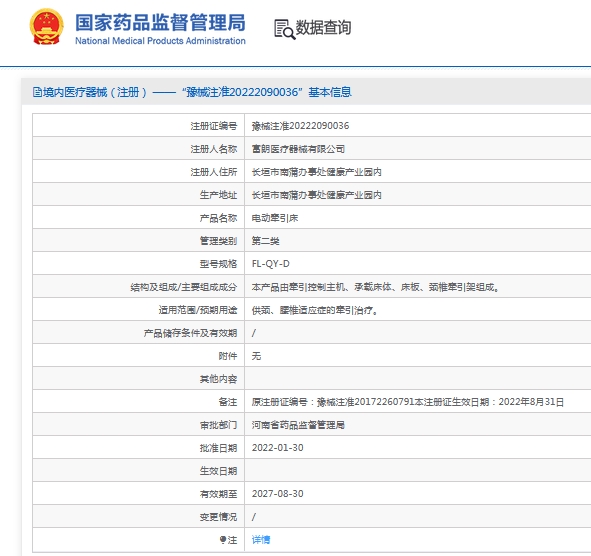
Task: Click the 变更情况 row label
Action: (218, 517)
